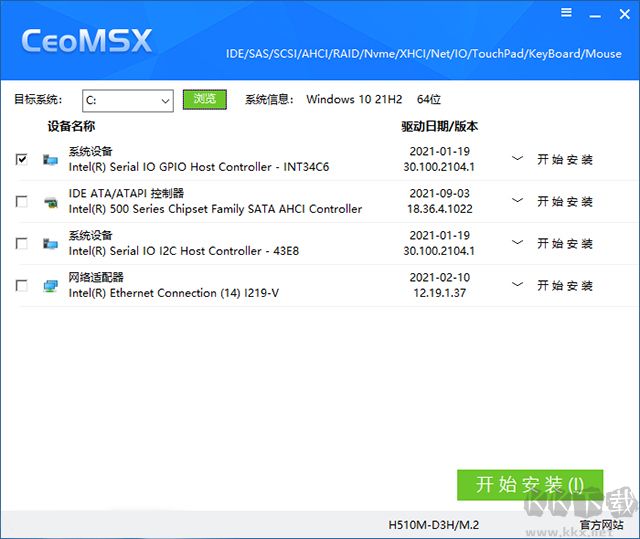Minimize the CeoMSX window
The width and height of the screenshot is (640, 539).
tap(595, 16)
